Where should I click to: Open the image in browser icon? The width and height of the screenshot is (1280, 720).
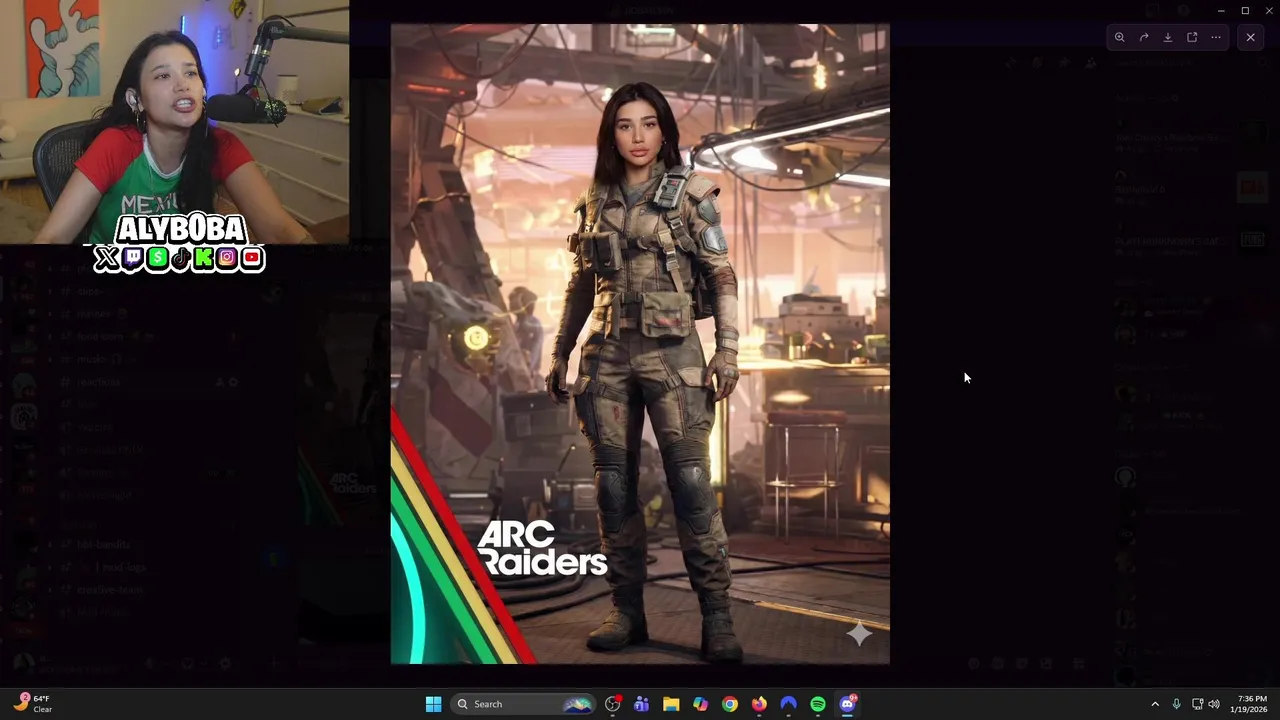point(1192,37)
